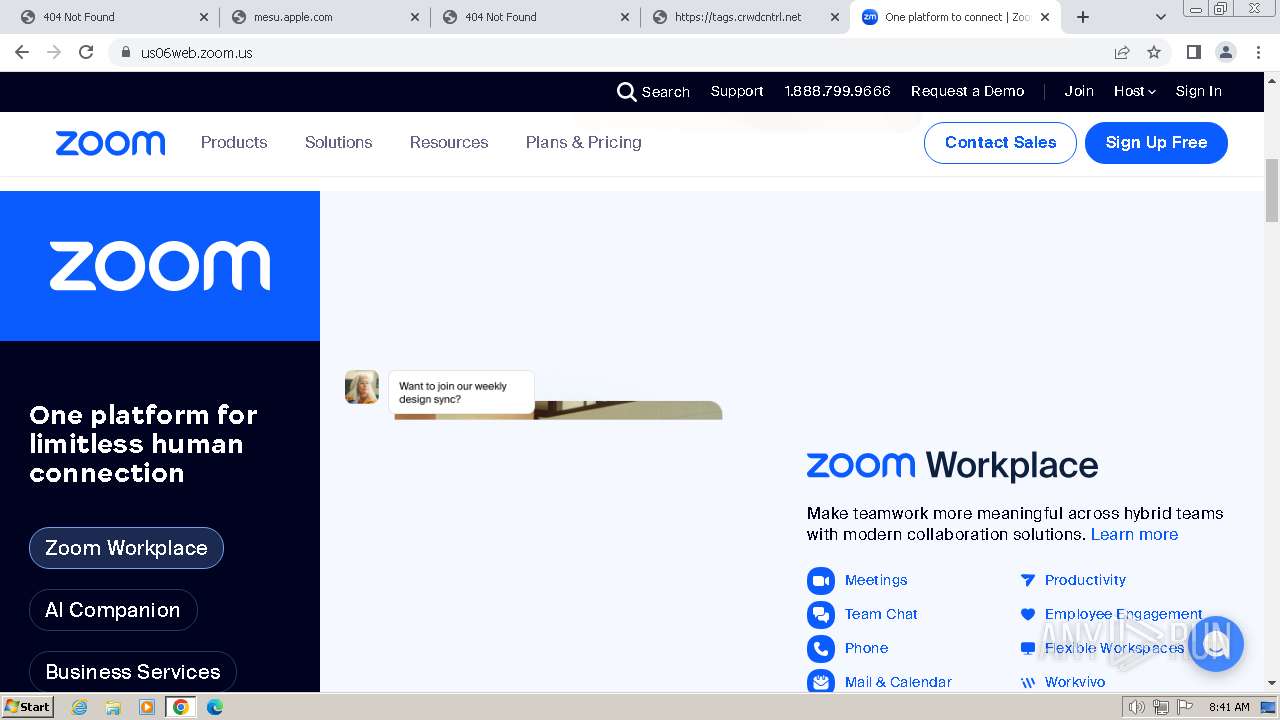Open the Products menu

coord(234,142)
